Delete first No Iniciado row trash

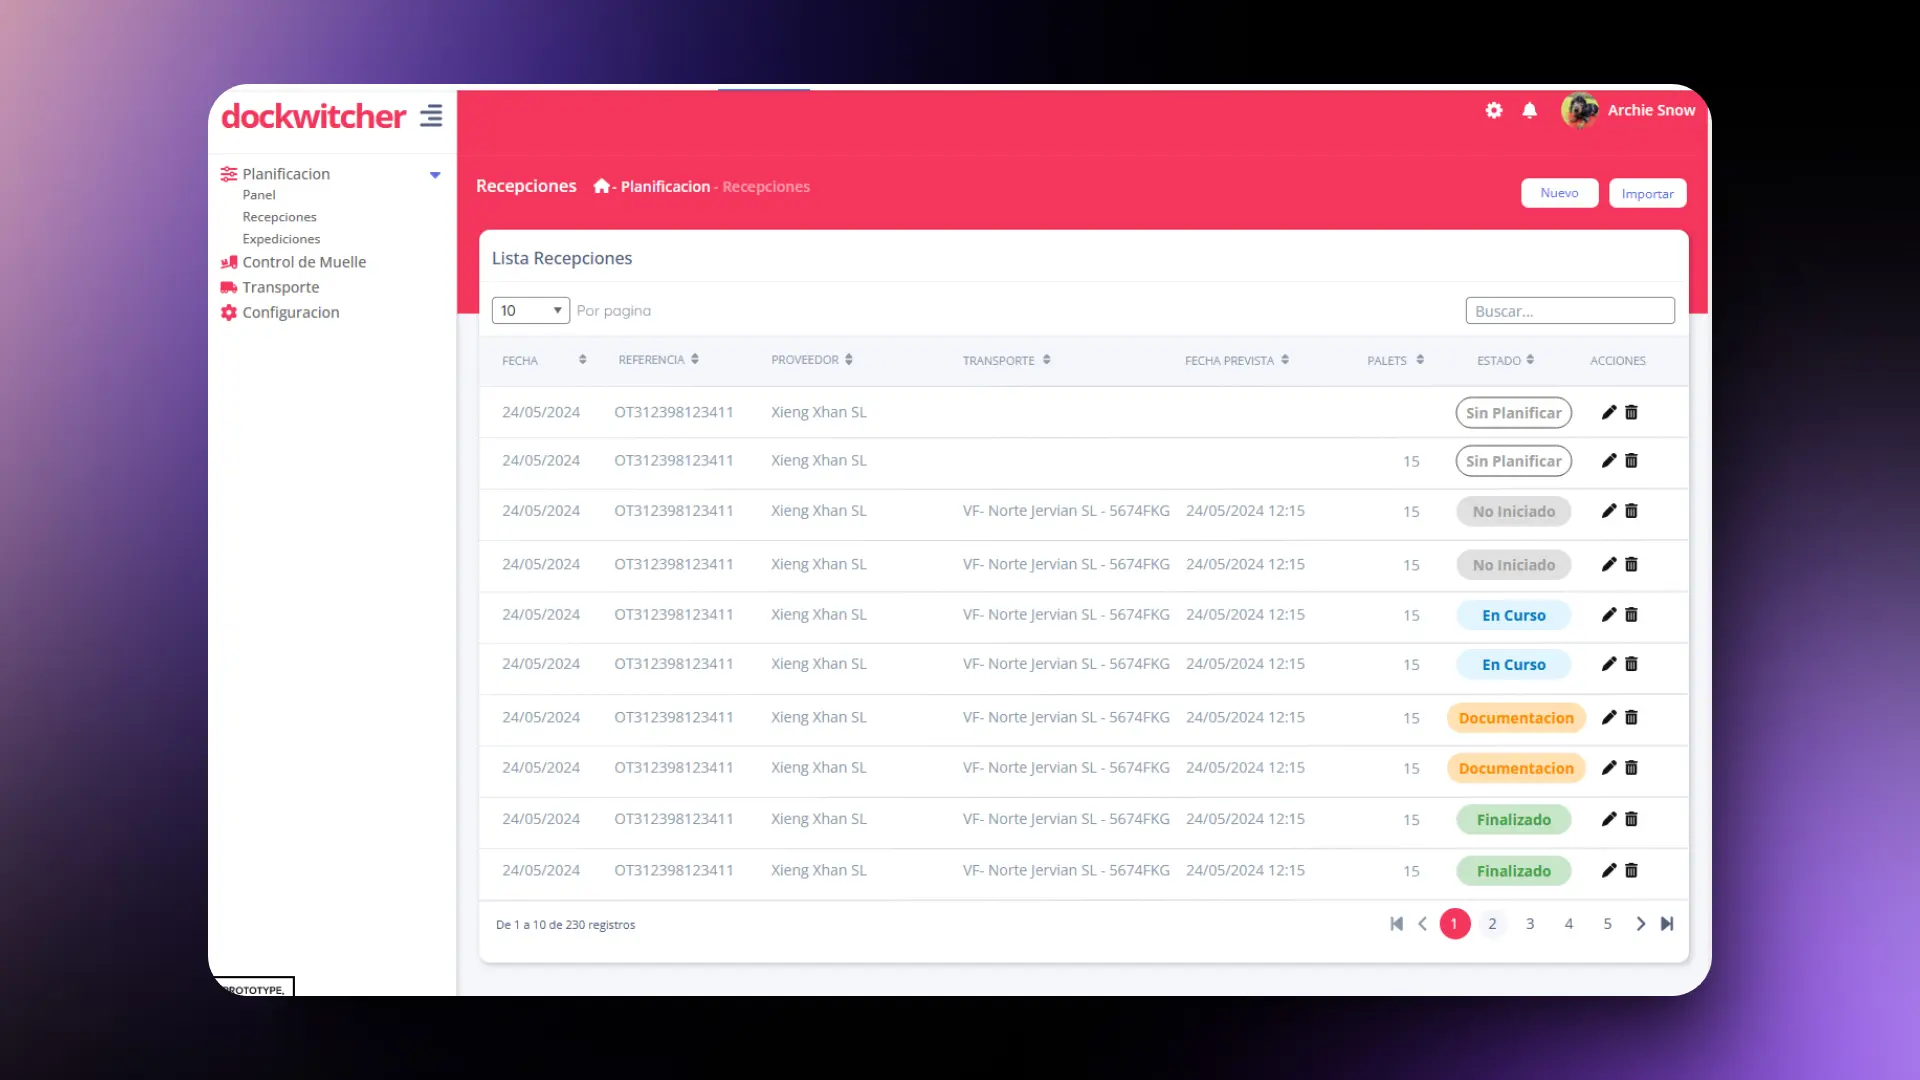pos(1631,510)
